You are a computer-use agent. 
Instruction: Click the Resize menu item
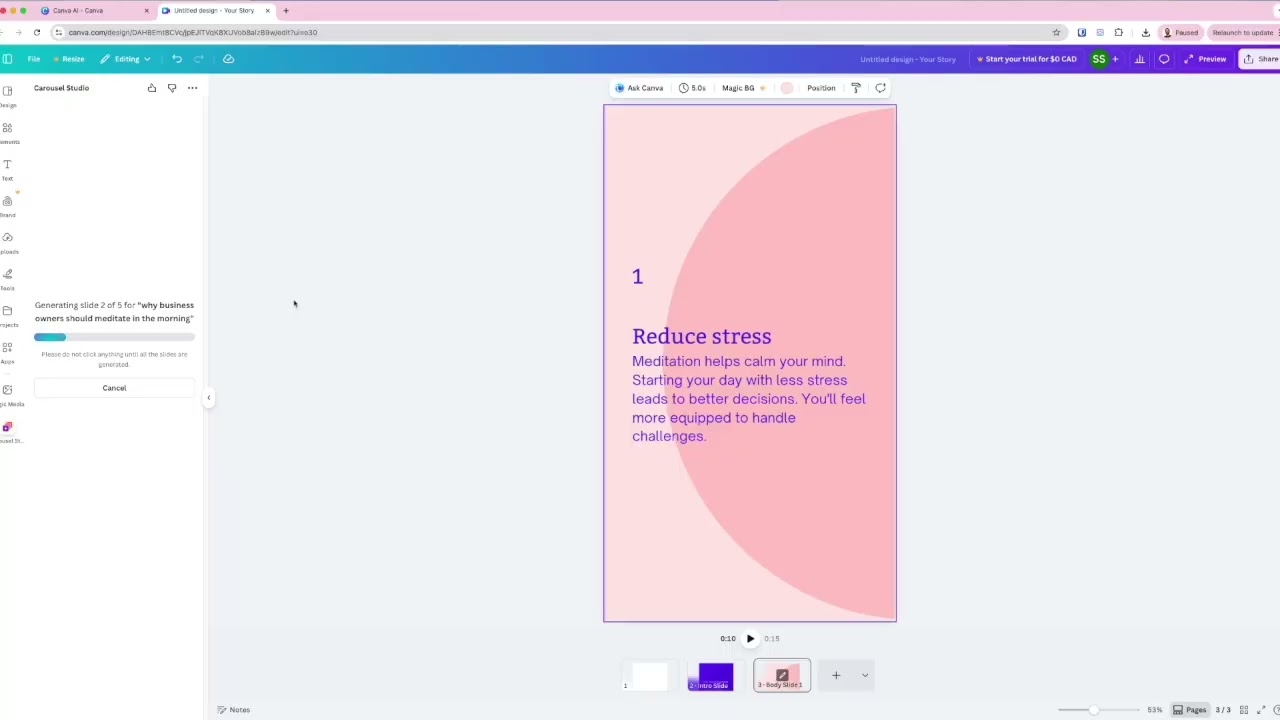click(70, 59)
